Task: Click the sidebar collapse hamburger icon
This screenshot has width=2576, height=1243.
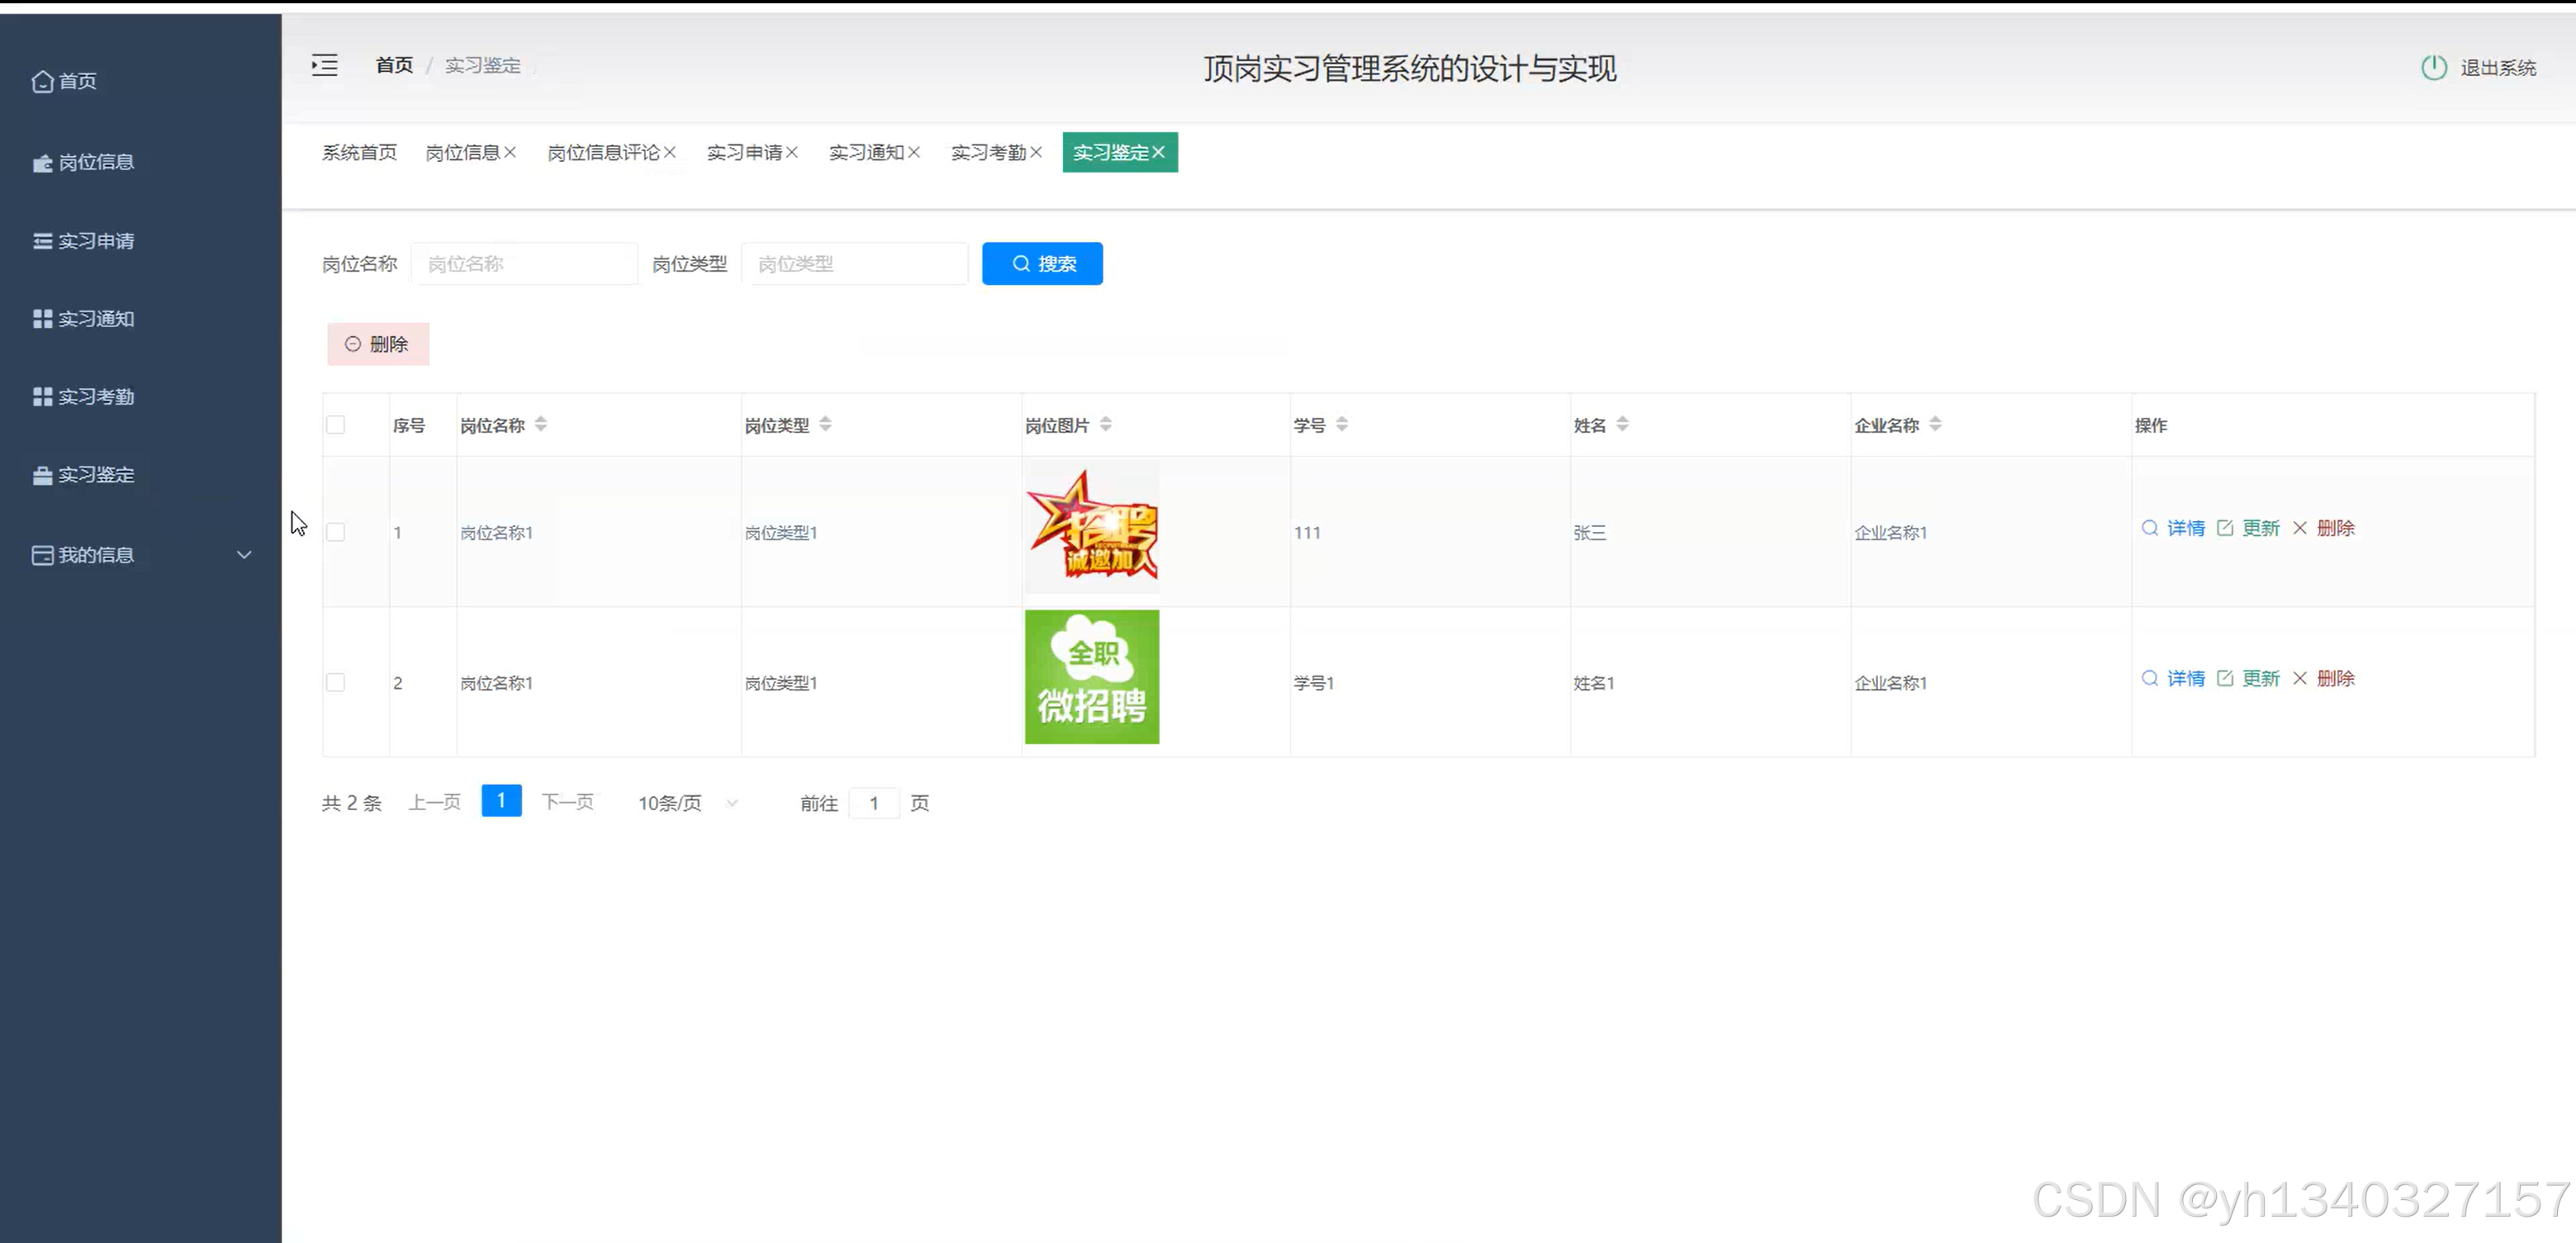Action: point(324,65)
